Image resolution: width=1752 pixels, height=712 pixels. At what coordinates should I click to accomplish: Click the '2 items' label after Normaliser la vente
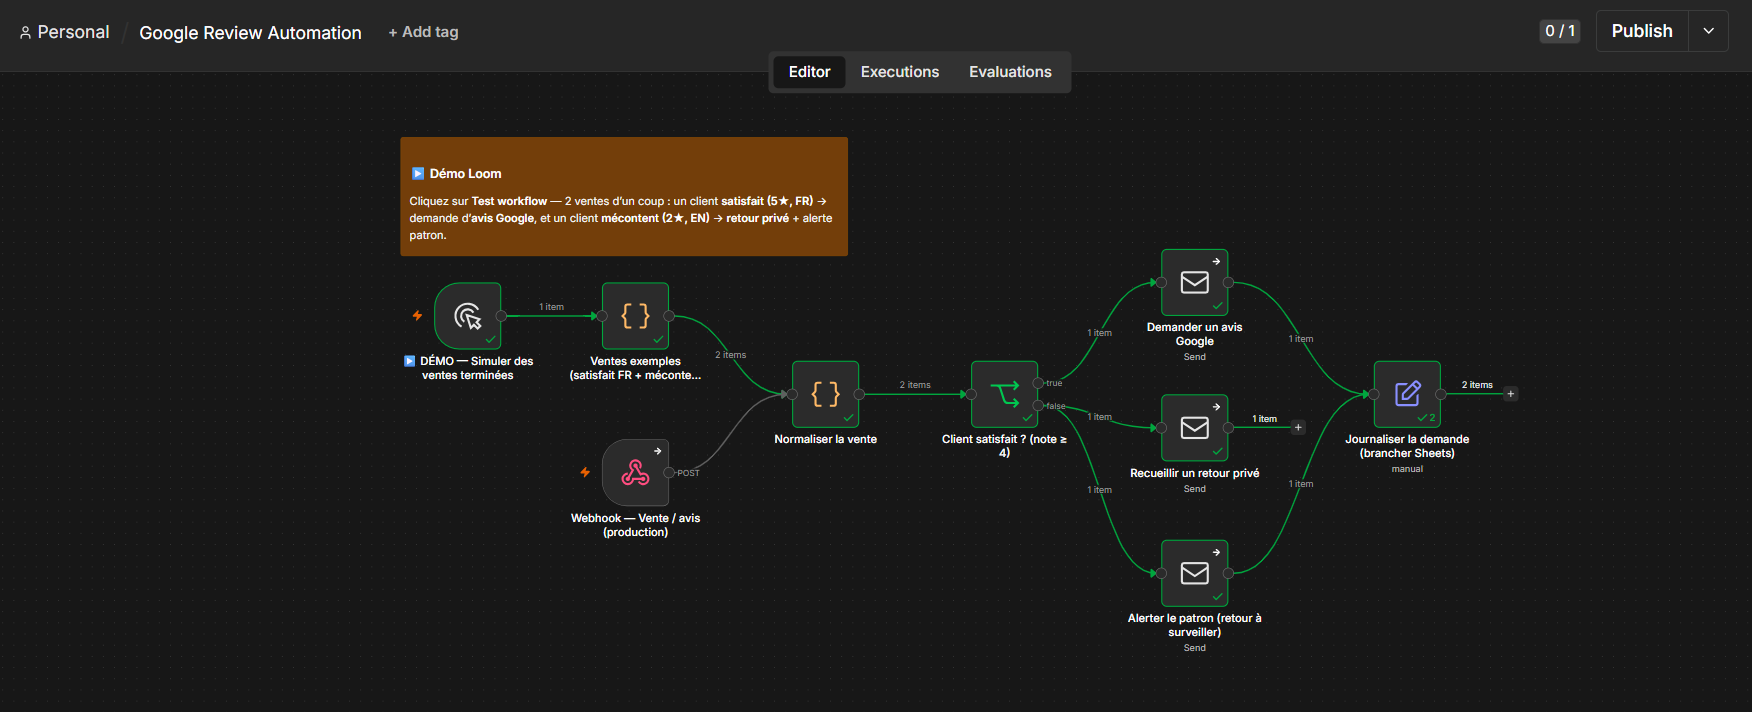pos(915,385)
